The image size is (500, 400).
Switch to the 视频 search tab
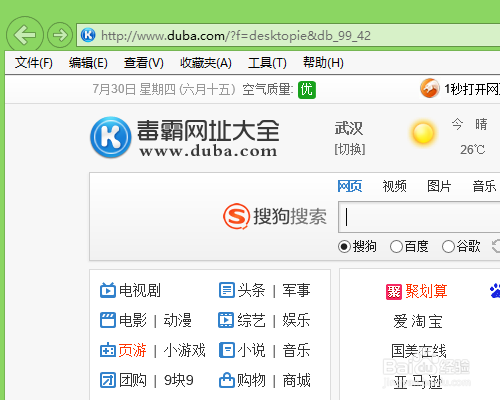[394, 186]
